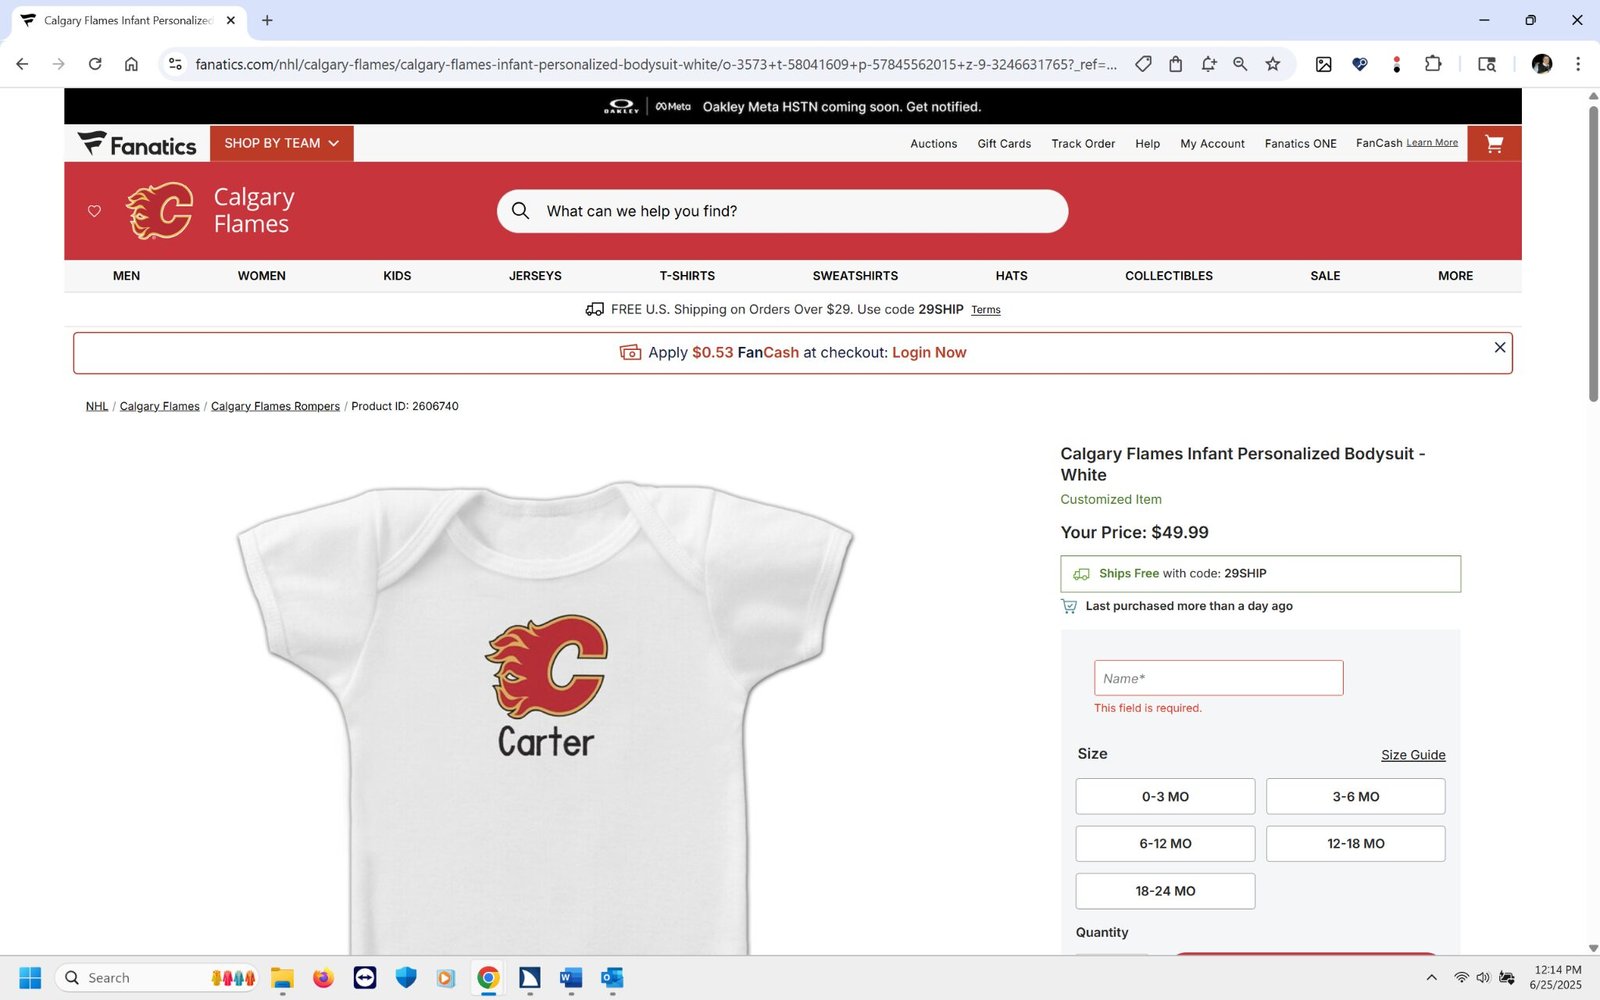Click the Fanatics logo
1600x1000 pixels.
pos(138,144)
